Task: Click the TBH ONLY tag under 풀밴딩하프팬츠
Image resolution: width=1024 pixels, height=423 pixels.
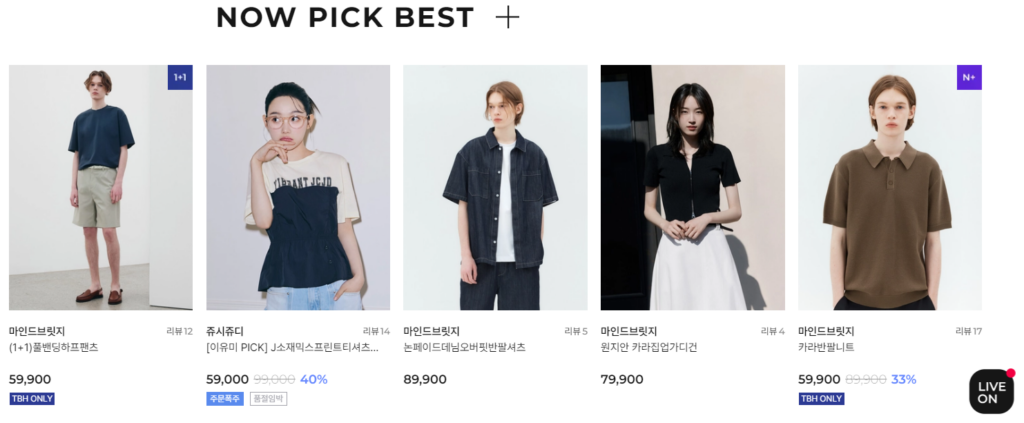Action: click(x=32, y=399)
